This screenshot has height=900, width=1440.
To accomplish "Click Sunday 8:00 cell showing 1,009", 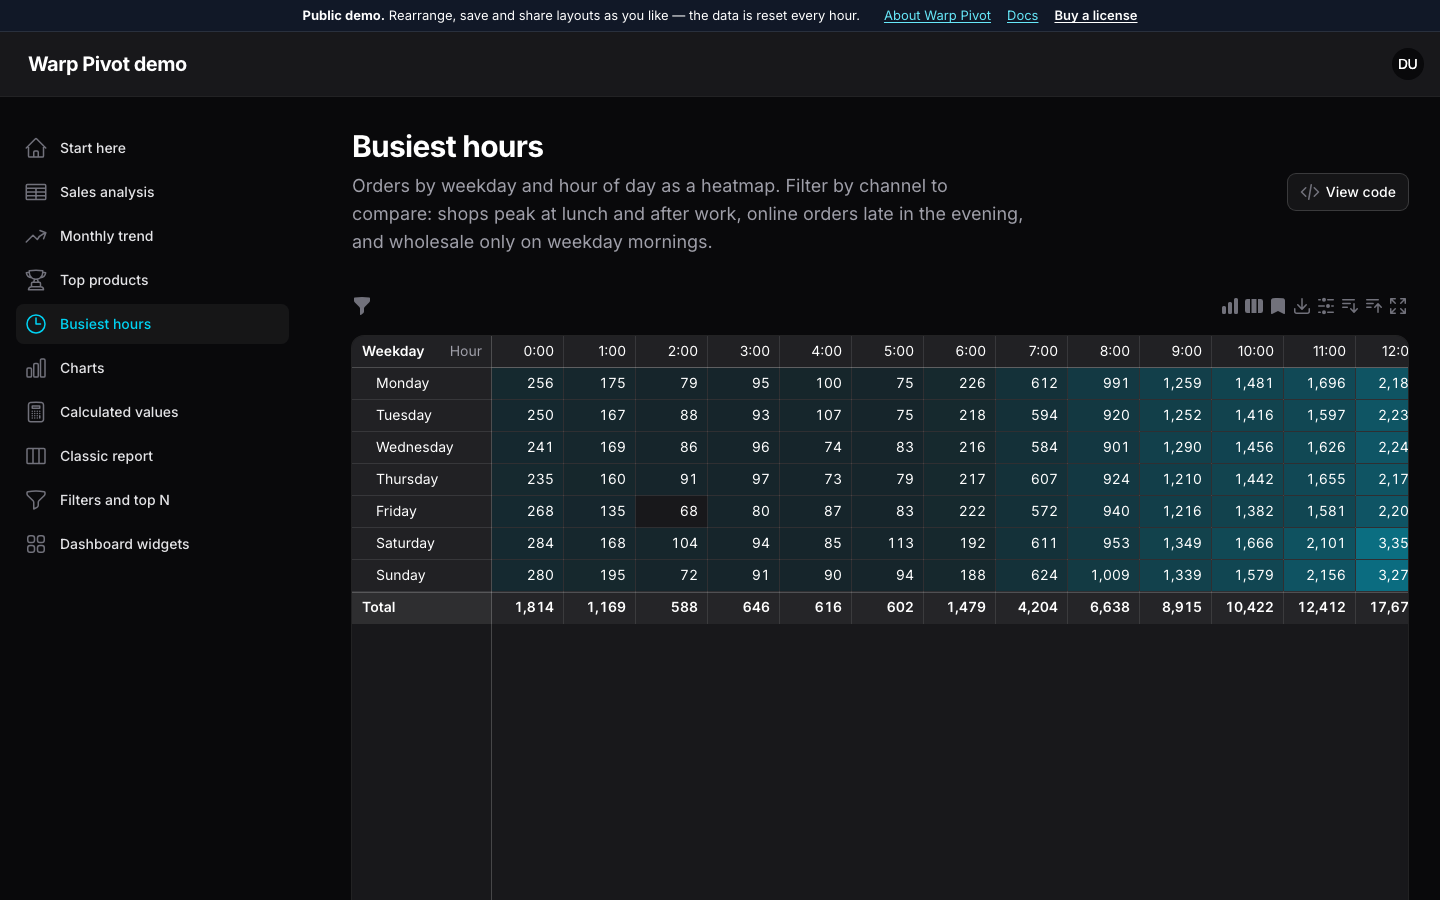I will point(1104,575).
